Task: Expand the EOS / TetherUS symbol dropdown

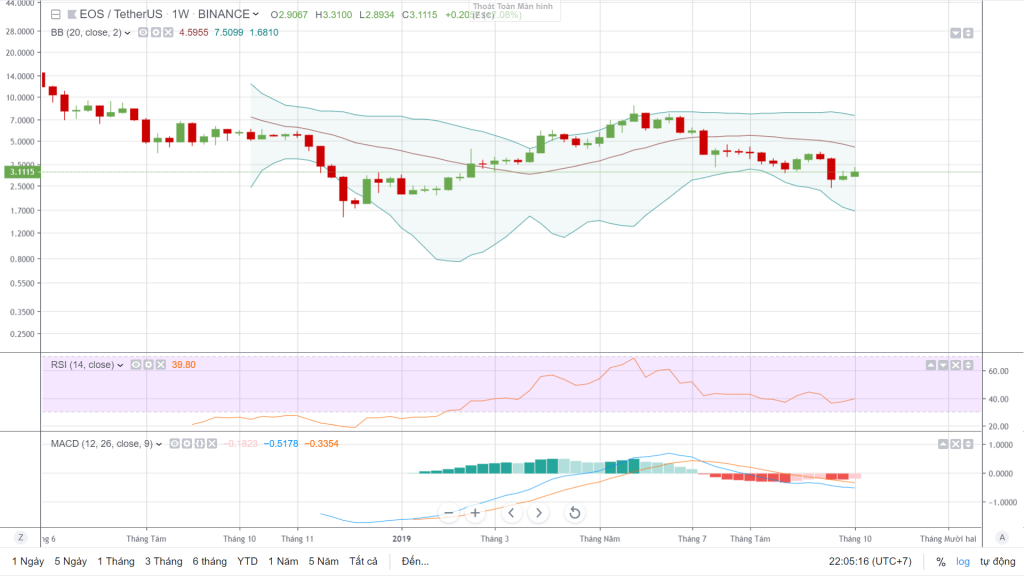Action: (x=256, y=14)
